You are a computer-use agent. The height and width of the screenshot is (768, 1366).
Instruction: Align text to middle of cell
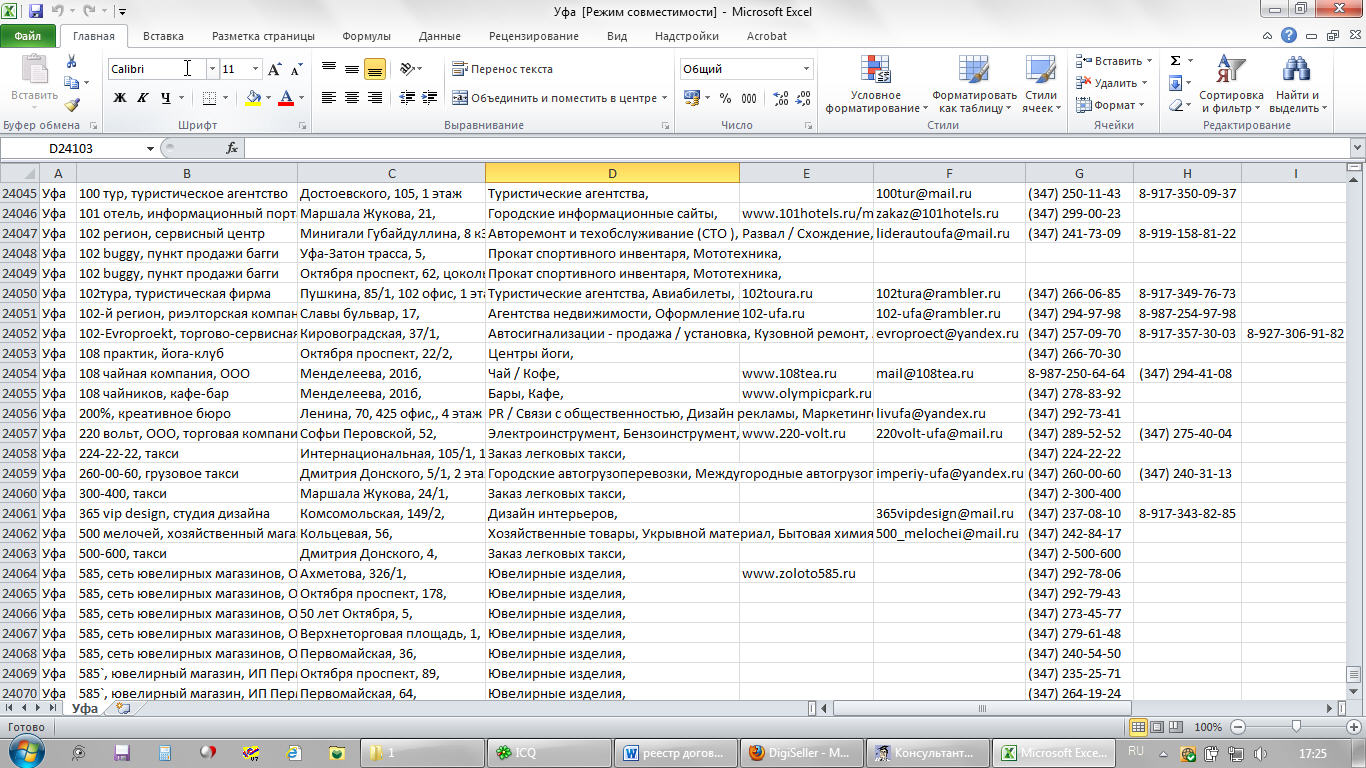(x=352, y=69)
